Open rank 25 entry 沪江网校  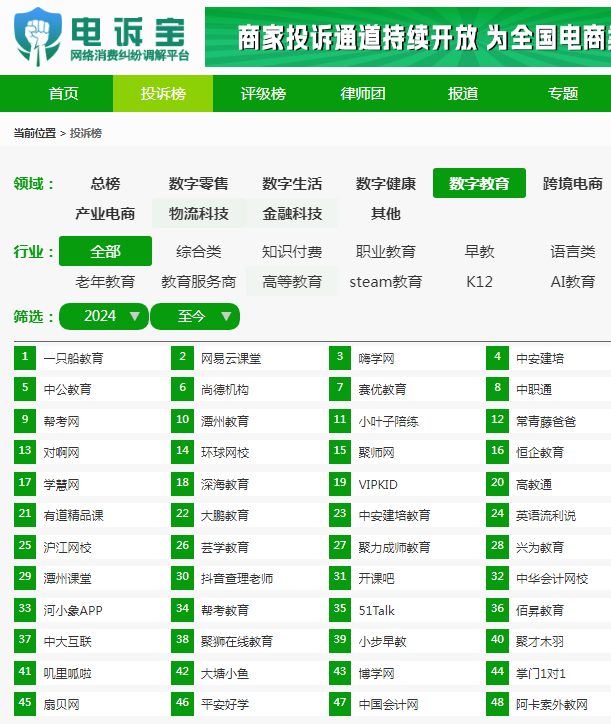point(67,547)
